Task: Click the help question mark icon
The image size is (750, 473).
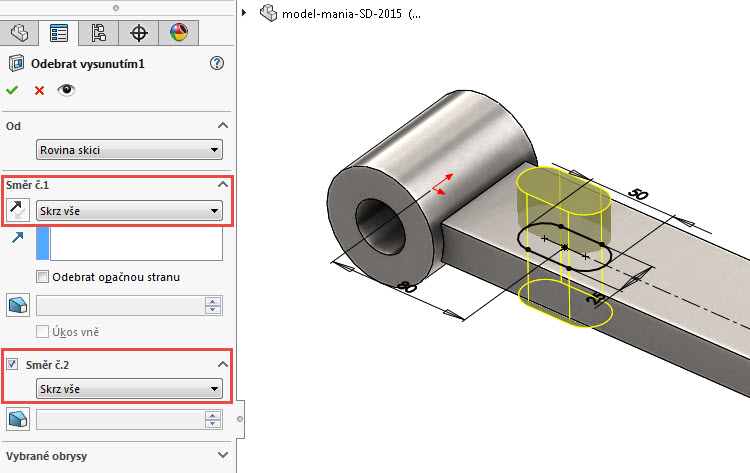Action: [x=217, y=63]
